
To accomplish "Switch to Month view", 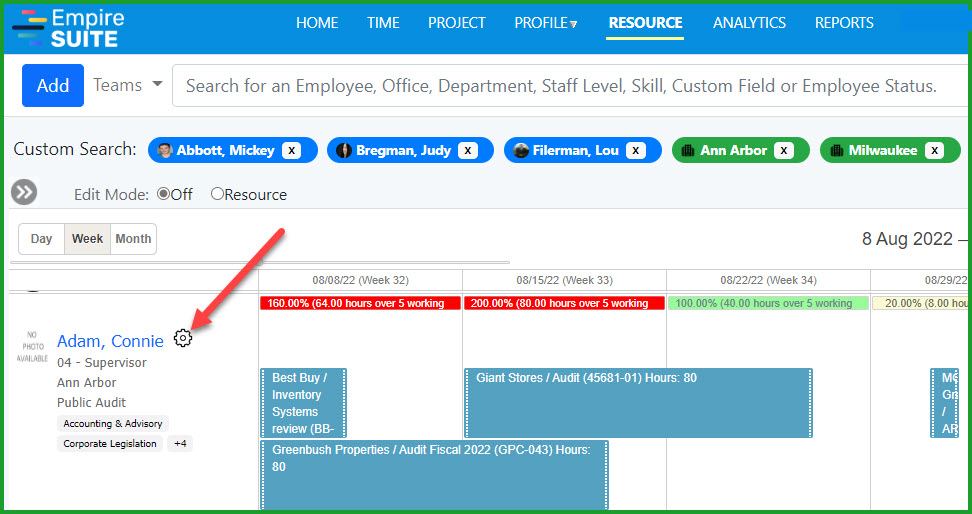I will point(133,239).
